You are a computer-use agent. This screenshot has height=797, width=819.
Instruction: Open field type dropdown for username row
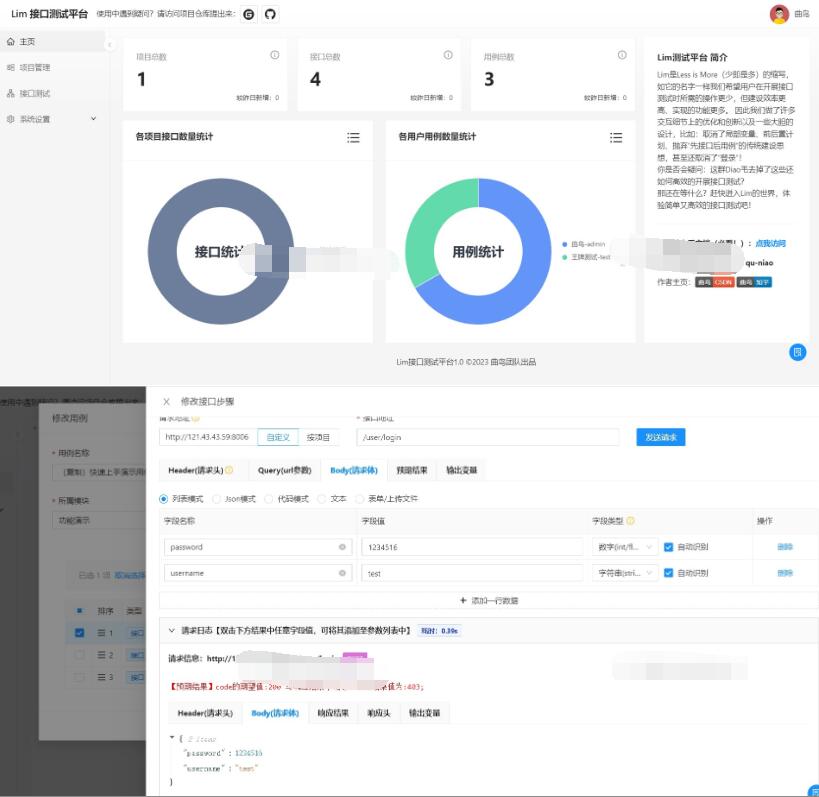[623, 573]
